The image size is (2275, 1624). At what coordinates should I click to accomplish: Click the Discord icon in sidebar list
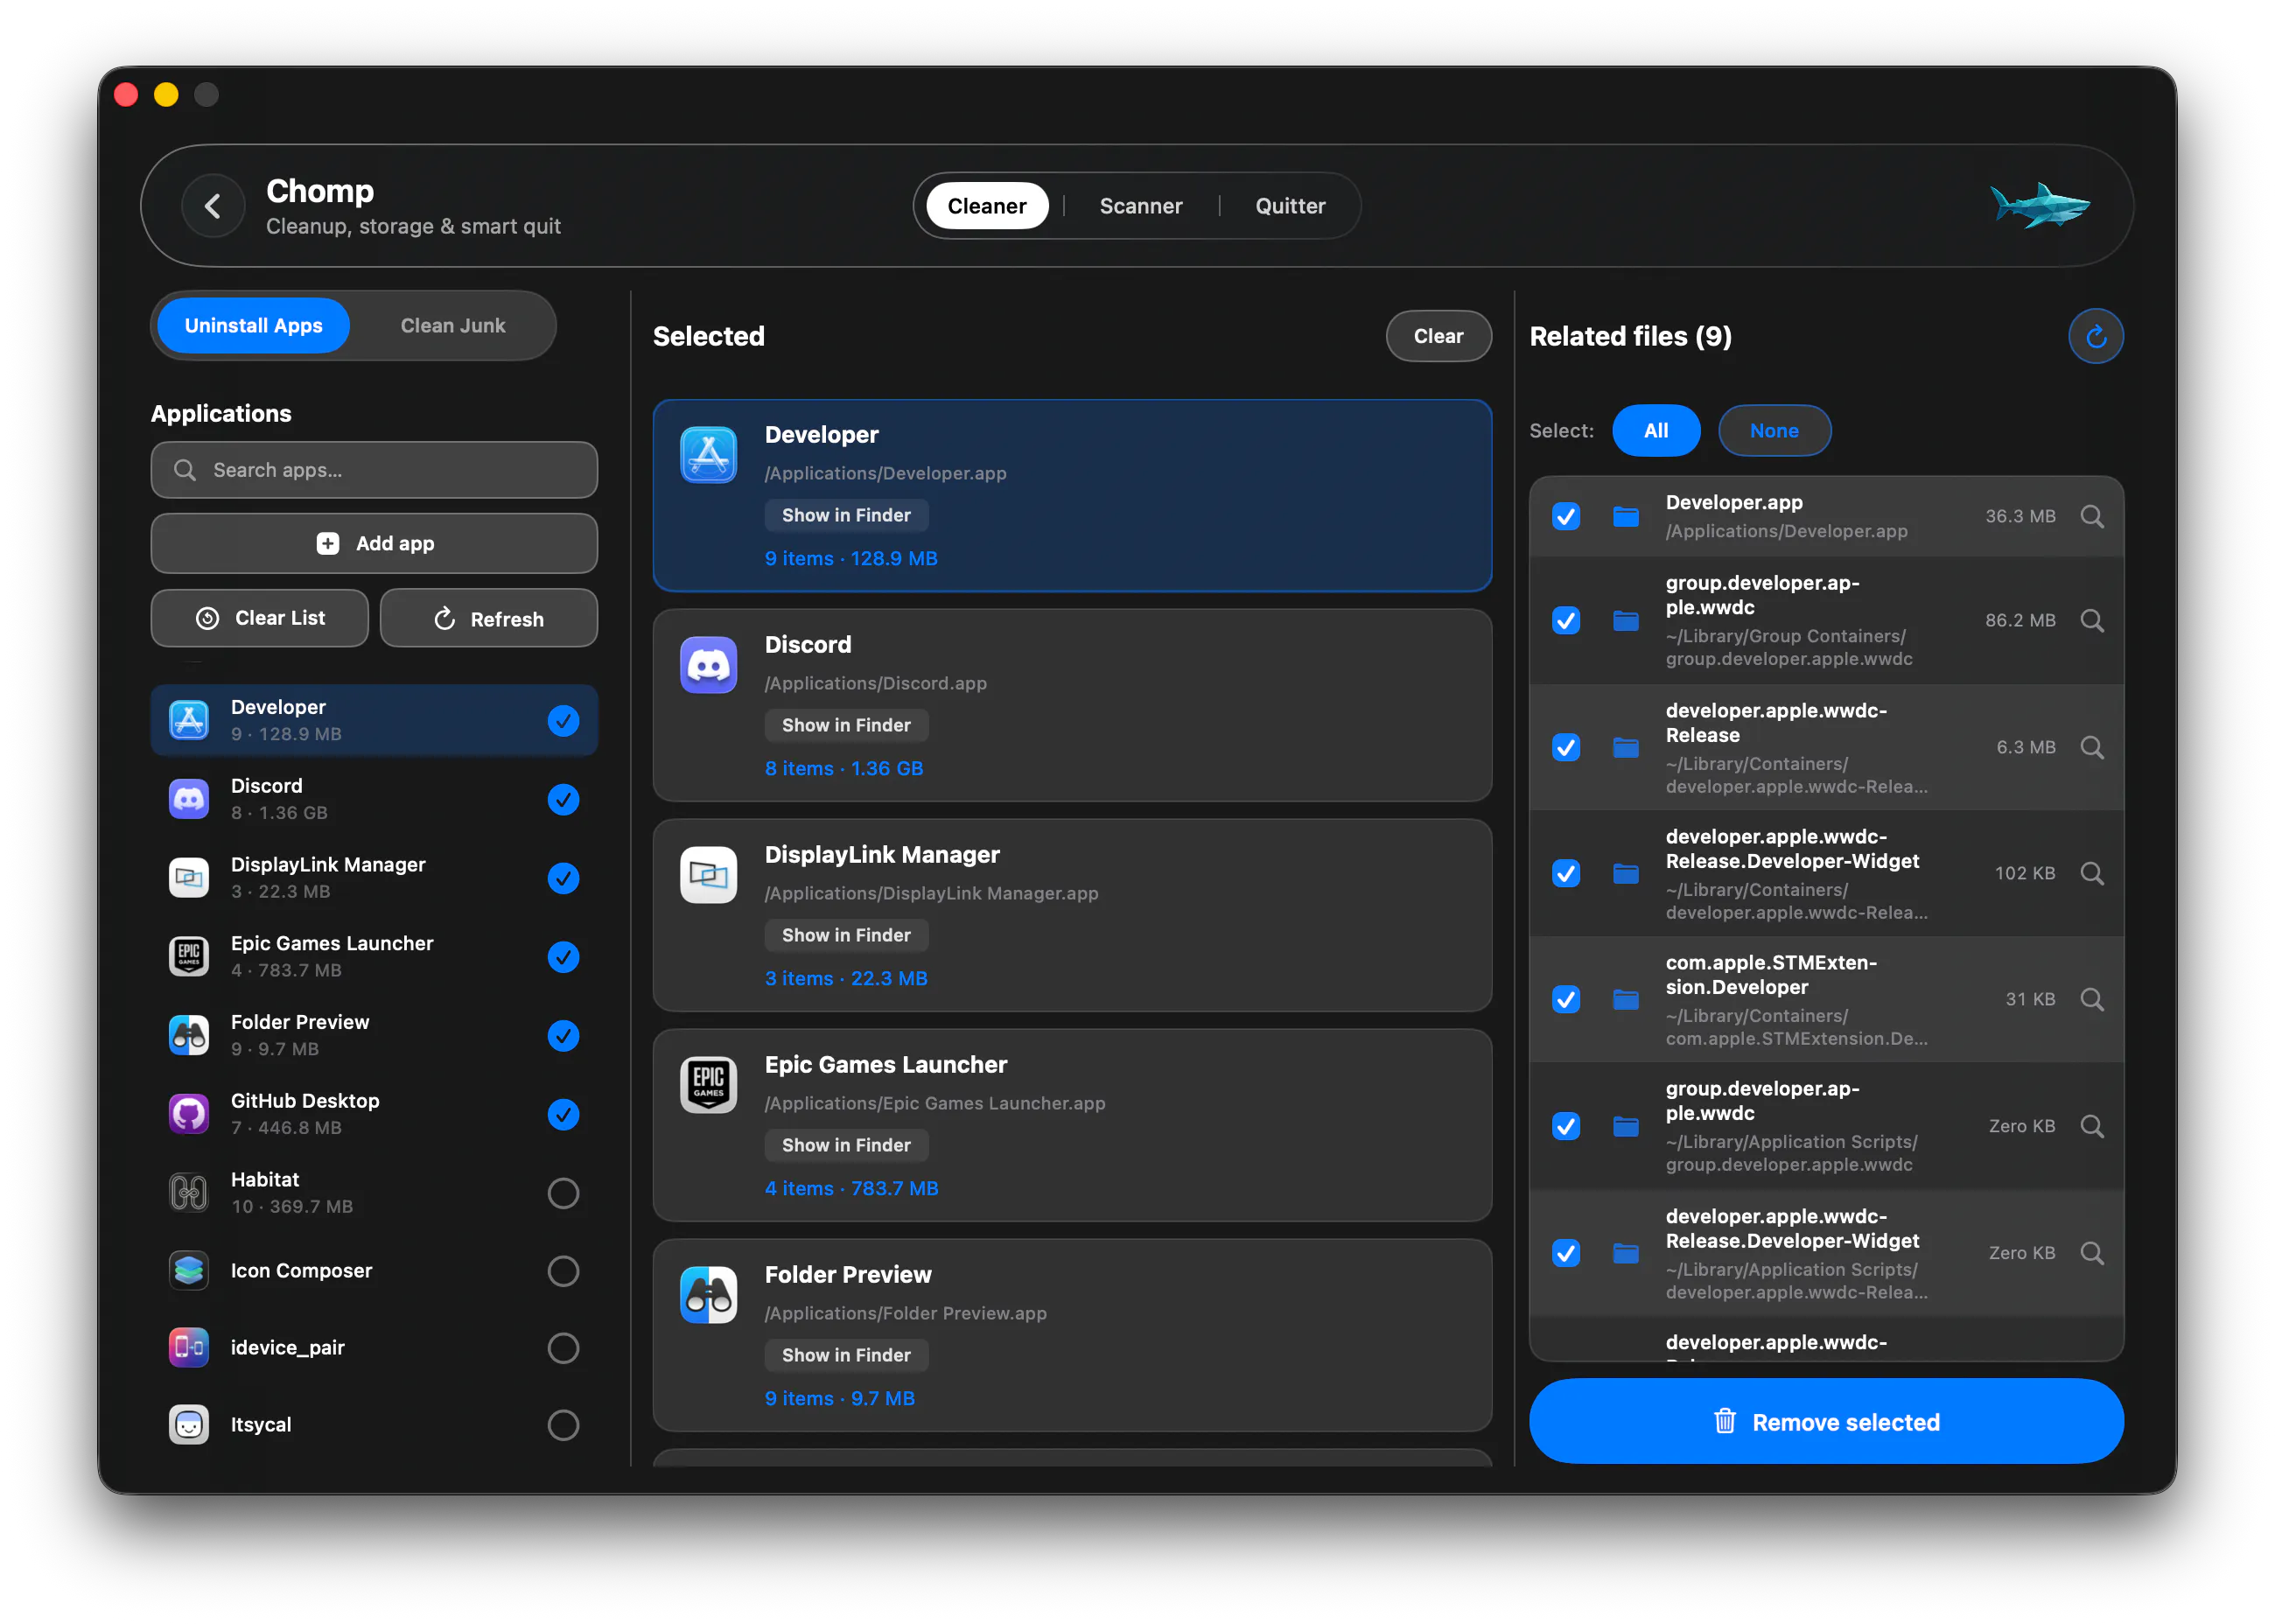coord(189,799)
